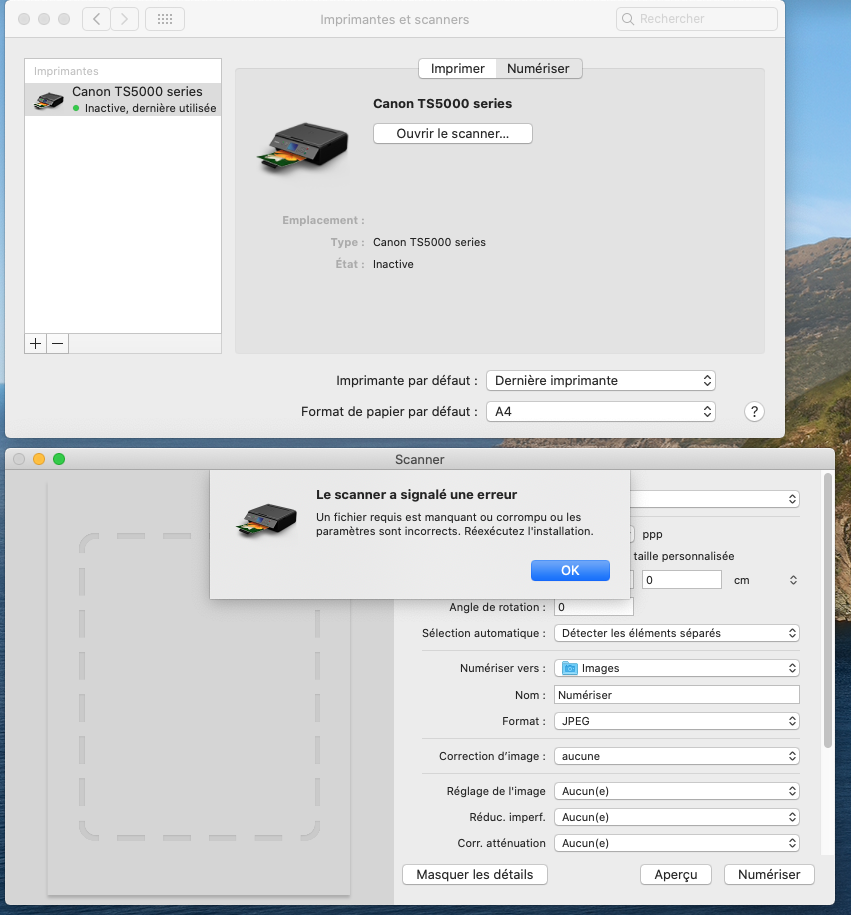Add a printer with the plus button
The height and width of the screenshot is (915, 851).
[36, 344]
